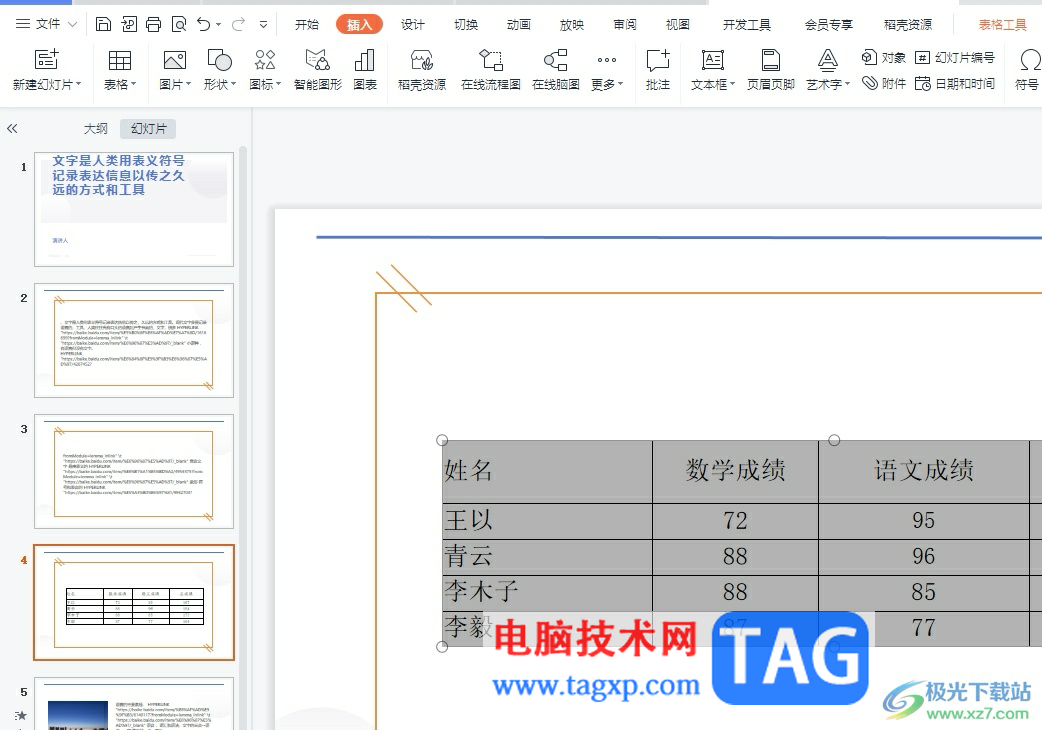Click the 姓名 header cell in table
The width and height of the screenshot is (1042, 730).
[x=548, y=471]
